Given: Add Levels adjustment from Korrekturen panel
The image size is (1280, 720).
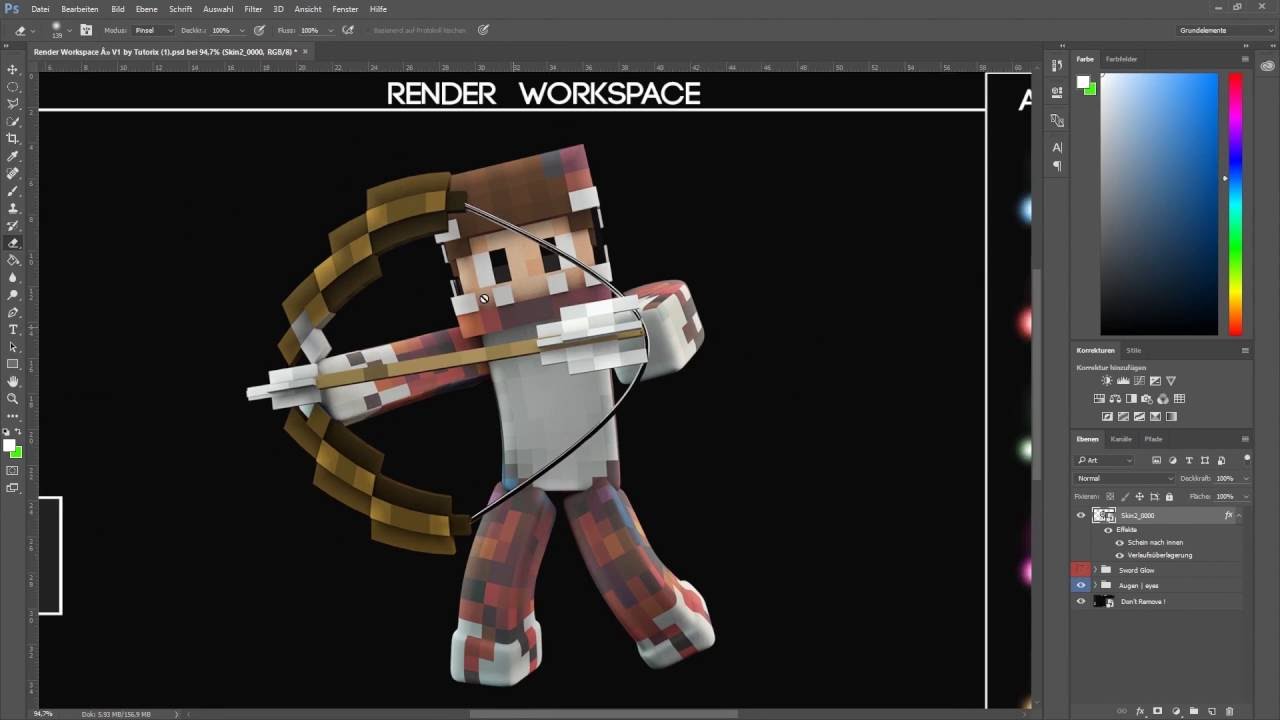Looking at the screenshot, I should pos(1123,381).
